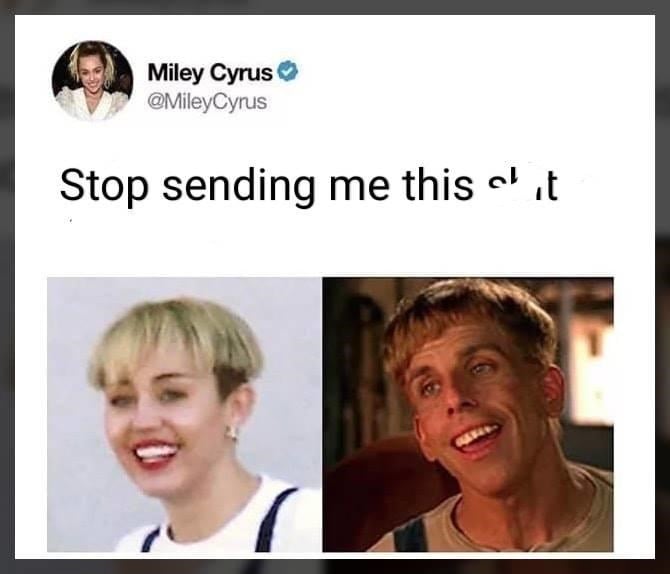Click the word "sending" in the tweet

[x=238, y=186]
